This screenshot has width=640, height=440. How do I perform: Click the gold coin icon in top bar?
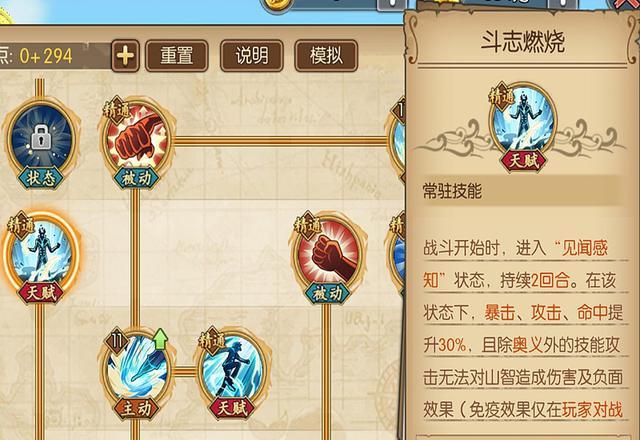[x=278, y=4]
